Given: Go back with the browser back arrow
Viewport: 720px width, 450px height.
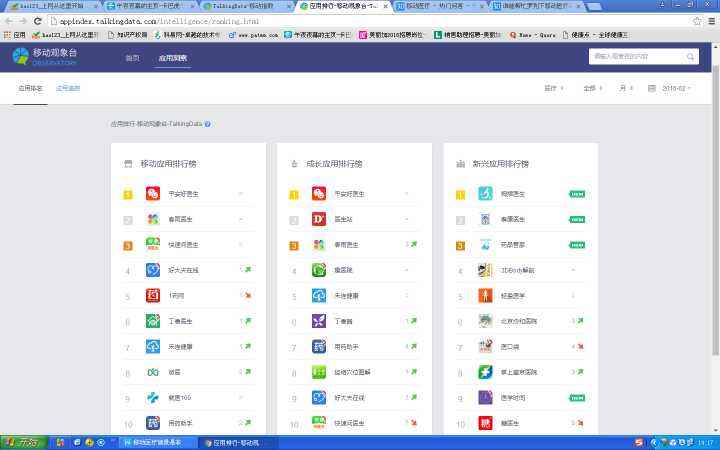Looking at the screenshot, I should click(9, 21).
